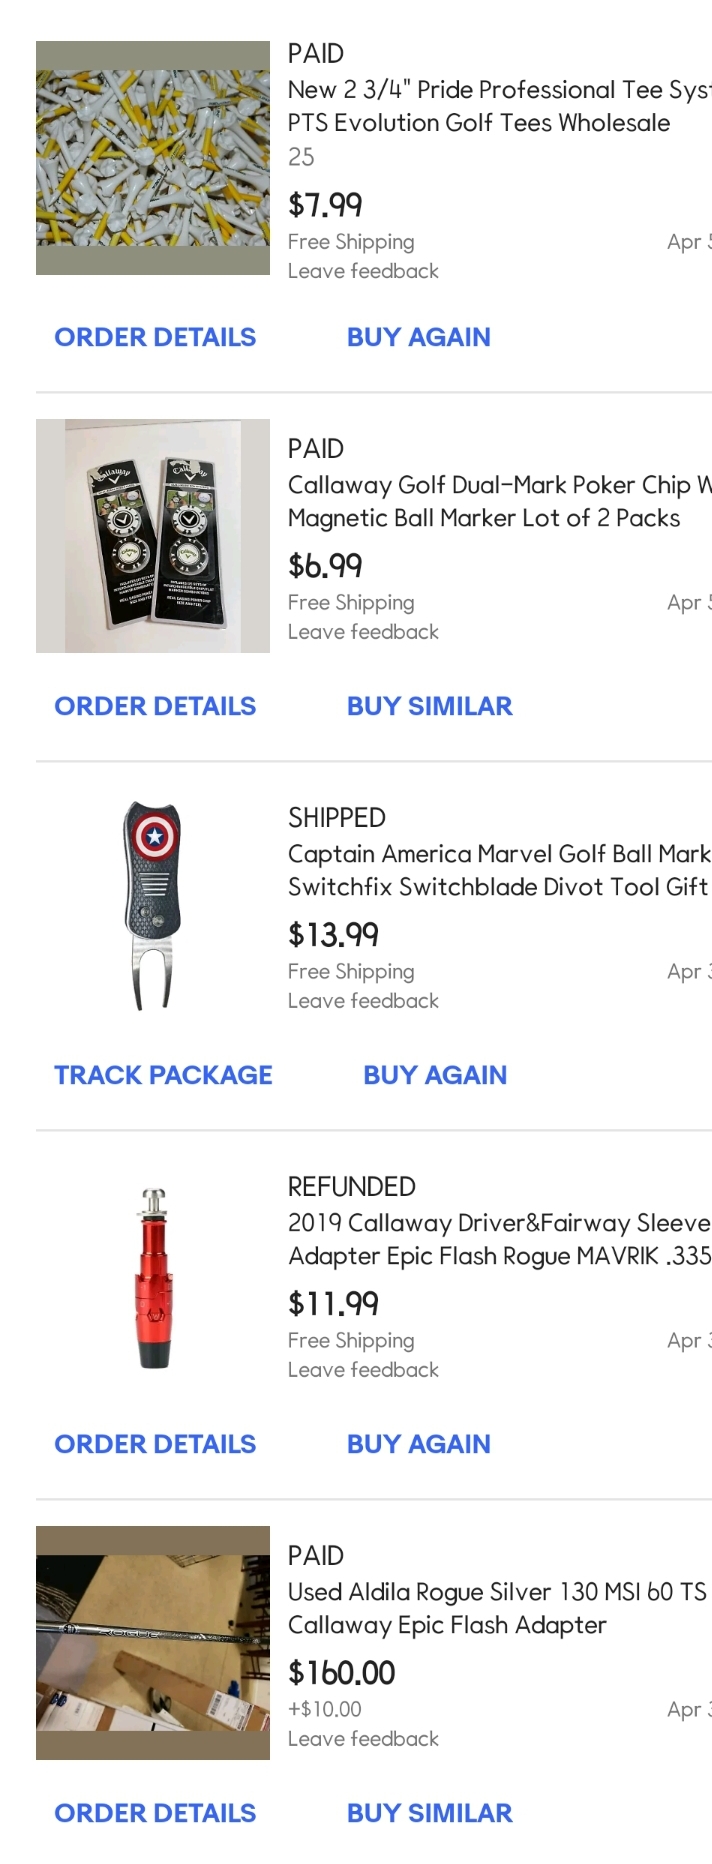Screen dimensions: 712x1864
Task: Open the red Callaway sleeve adapter image
Action: pyautogui.click(x=153, y=1277)
